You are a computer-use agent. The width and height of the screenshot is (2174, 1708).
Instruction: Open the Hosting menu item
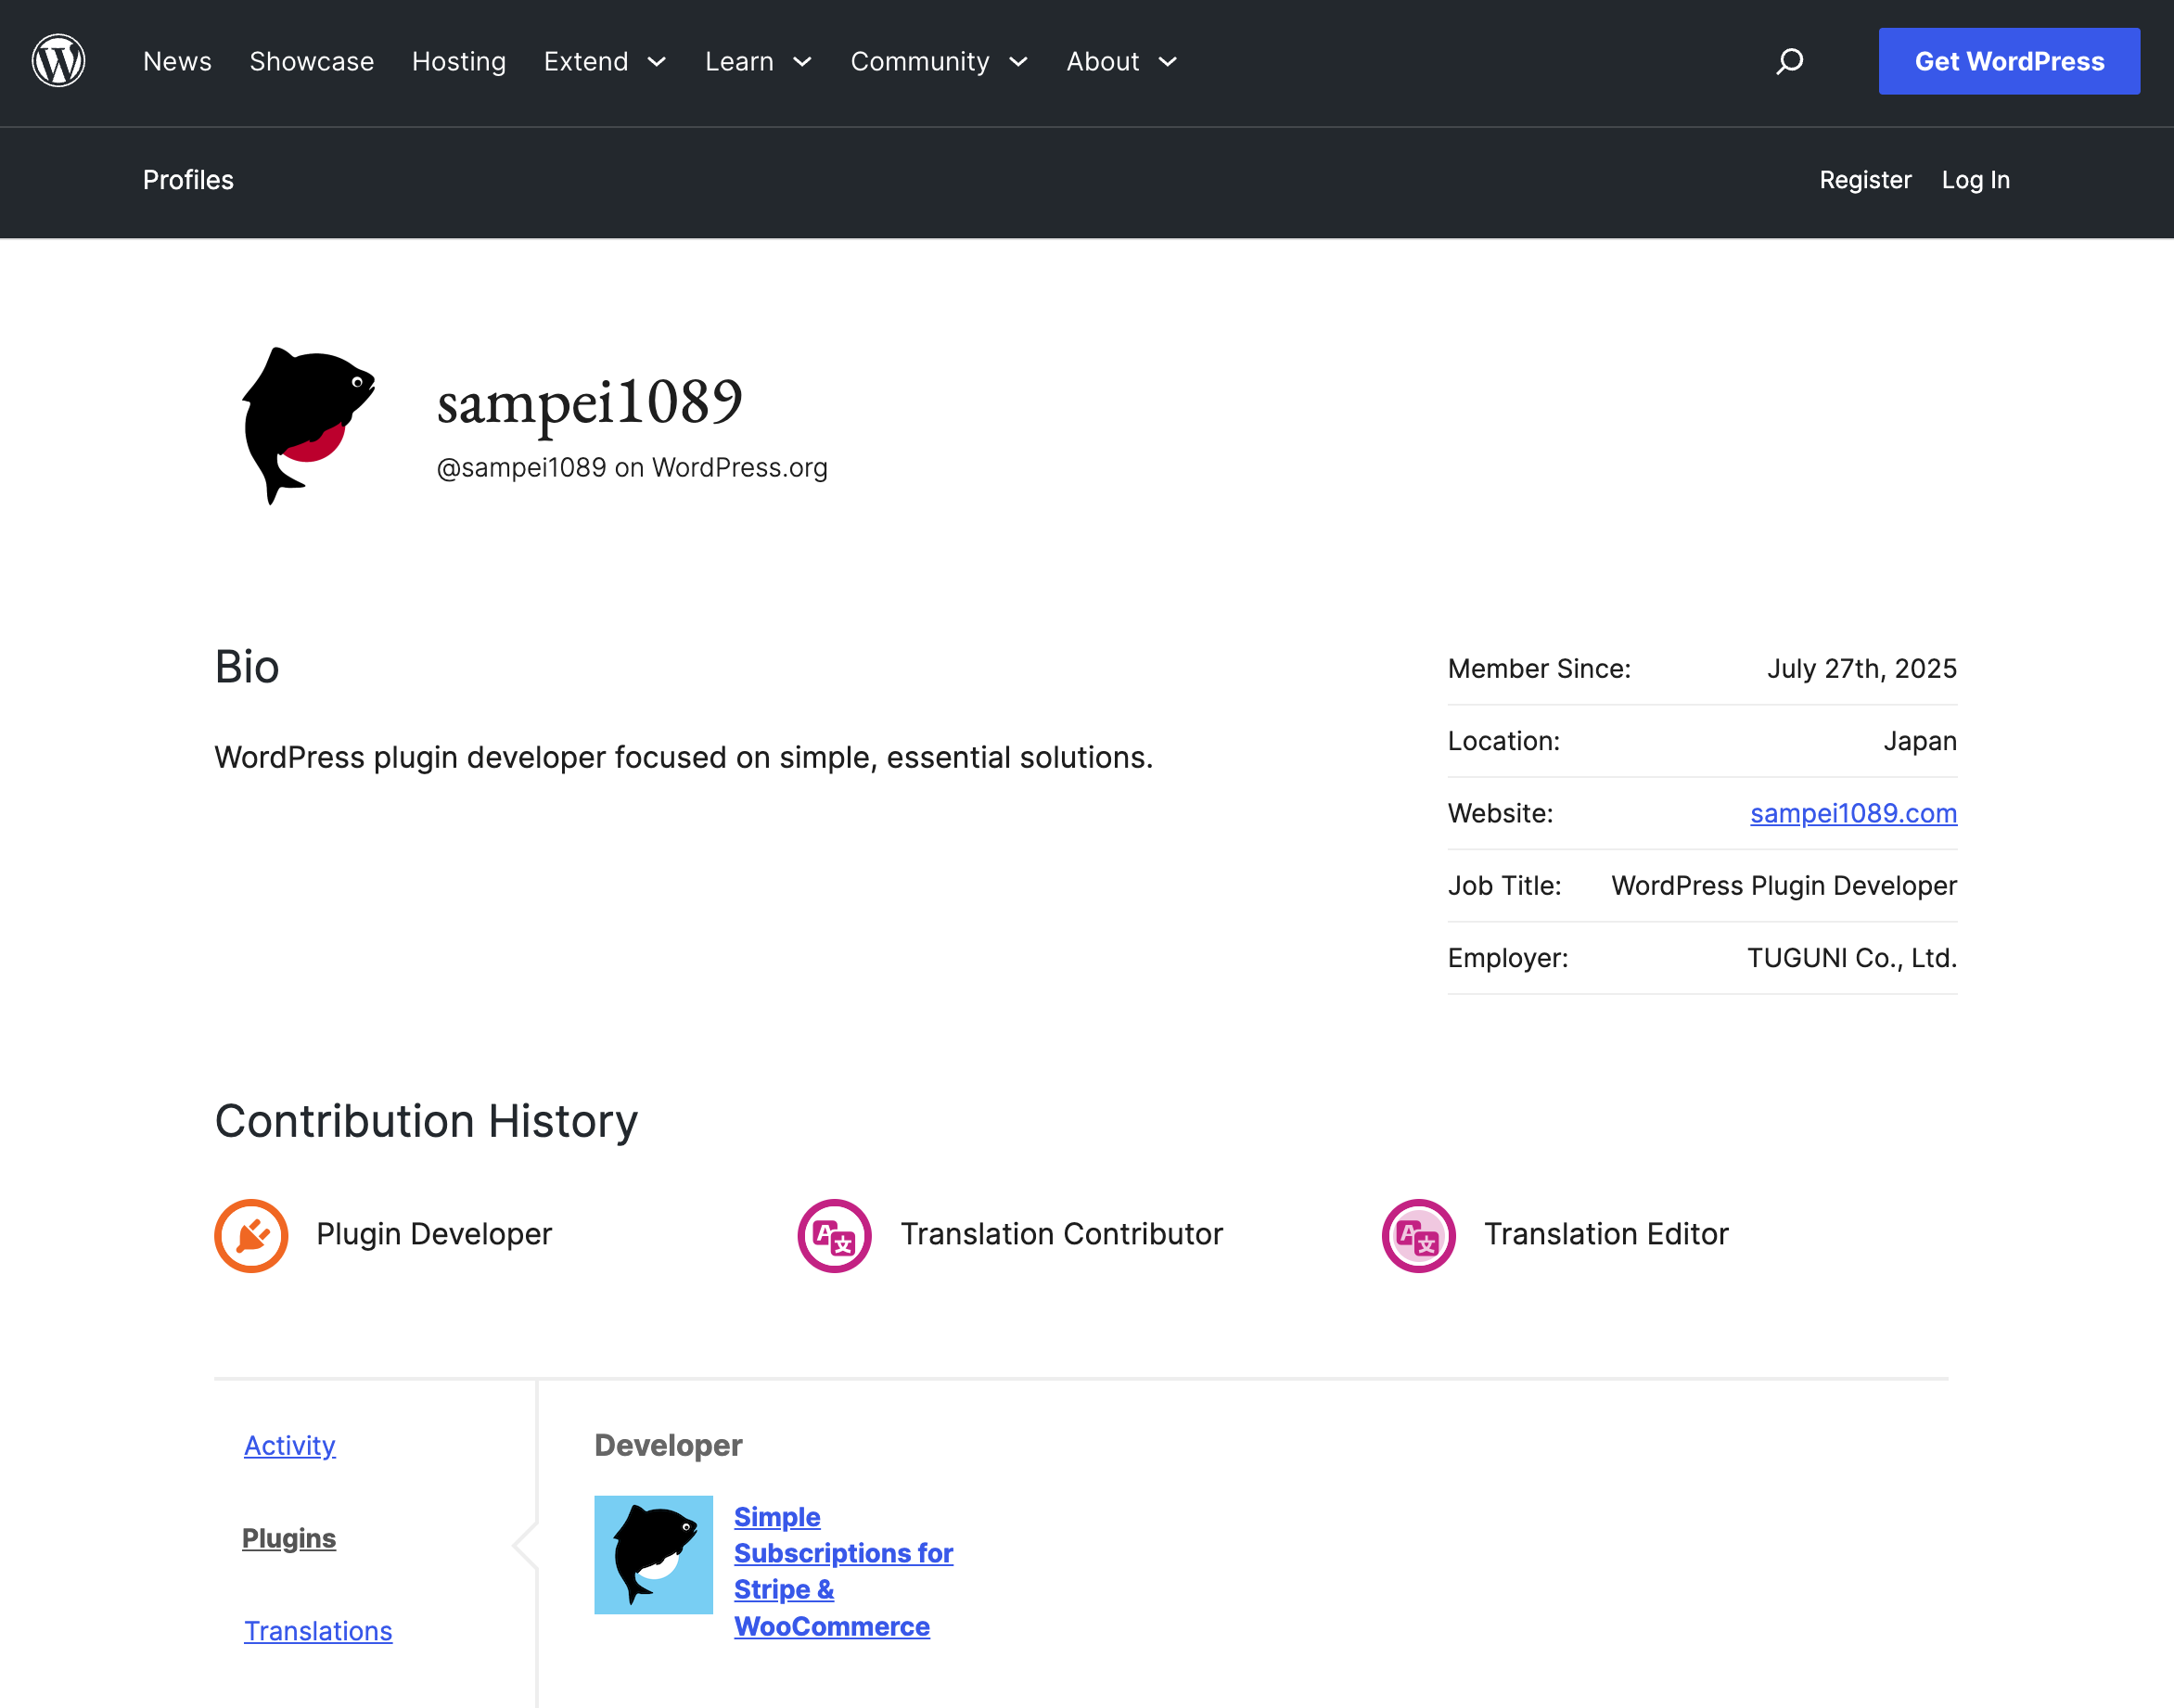[x=458, y=62]
